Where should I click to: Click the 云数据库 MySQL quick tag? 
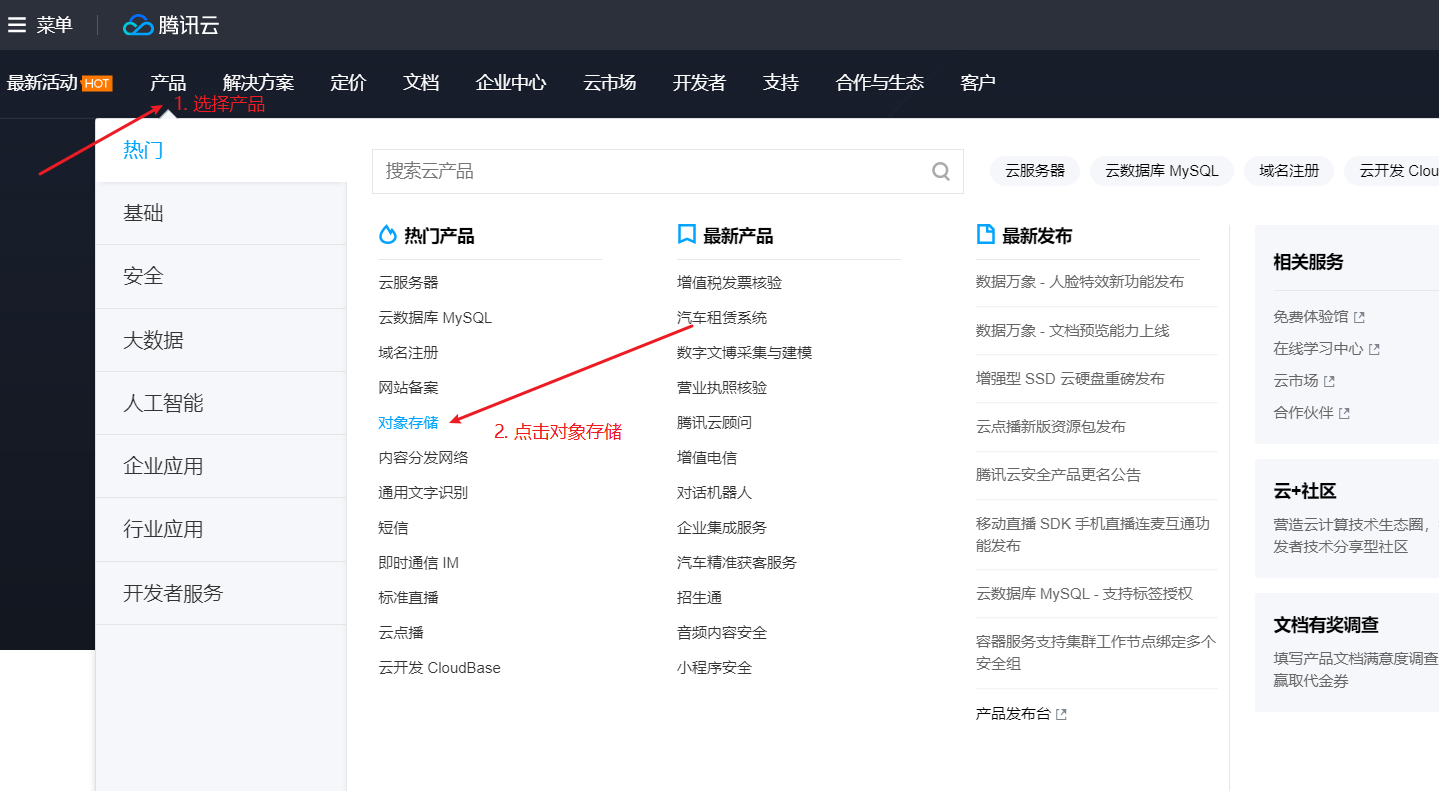(1162, 171)
